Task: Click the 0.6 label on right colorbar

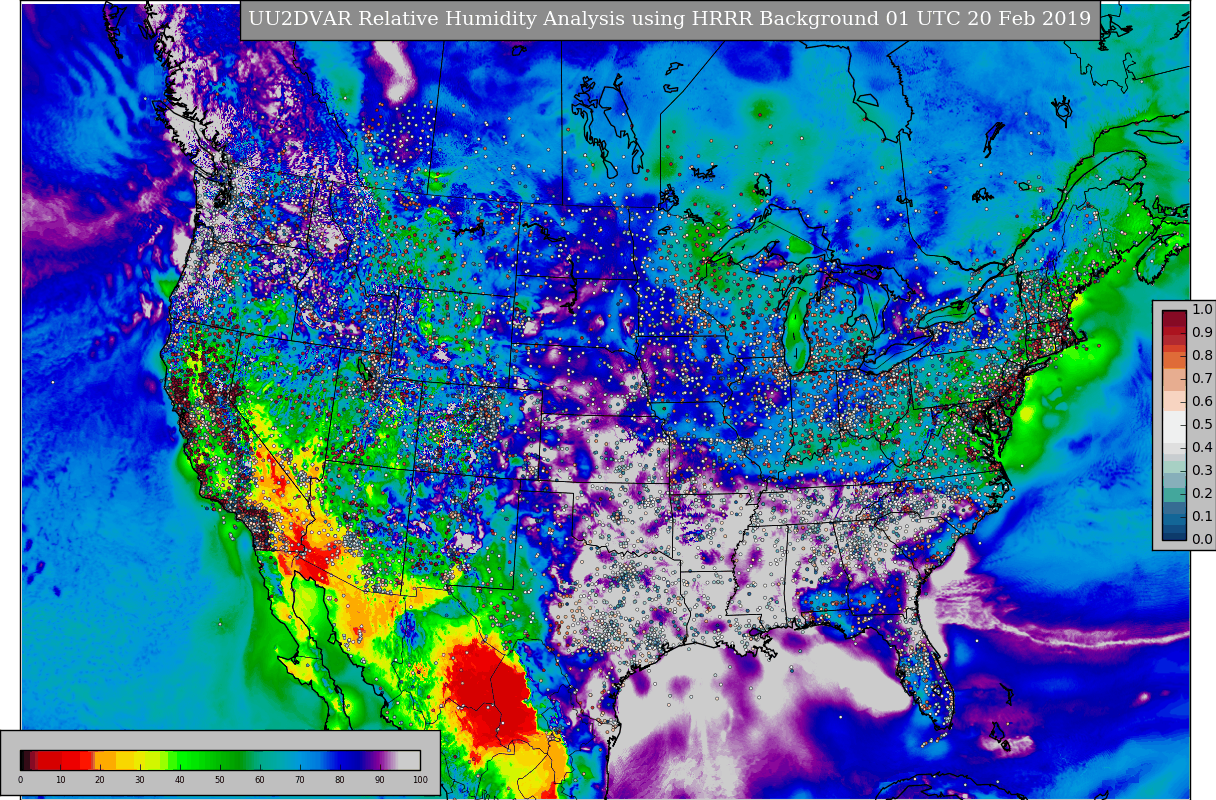Action: (1202, 401)
